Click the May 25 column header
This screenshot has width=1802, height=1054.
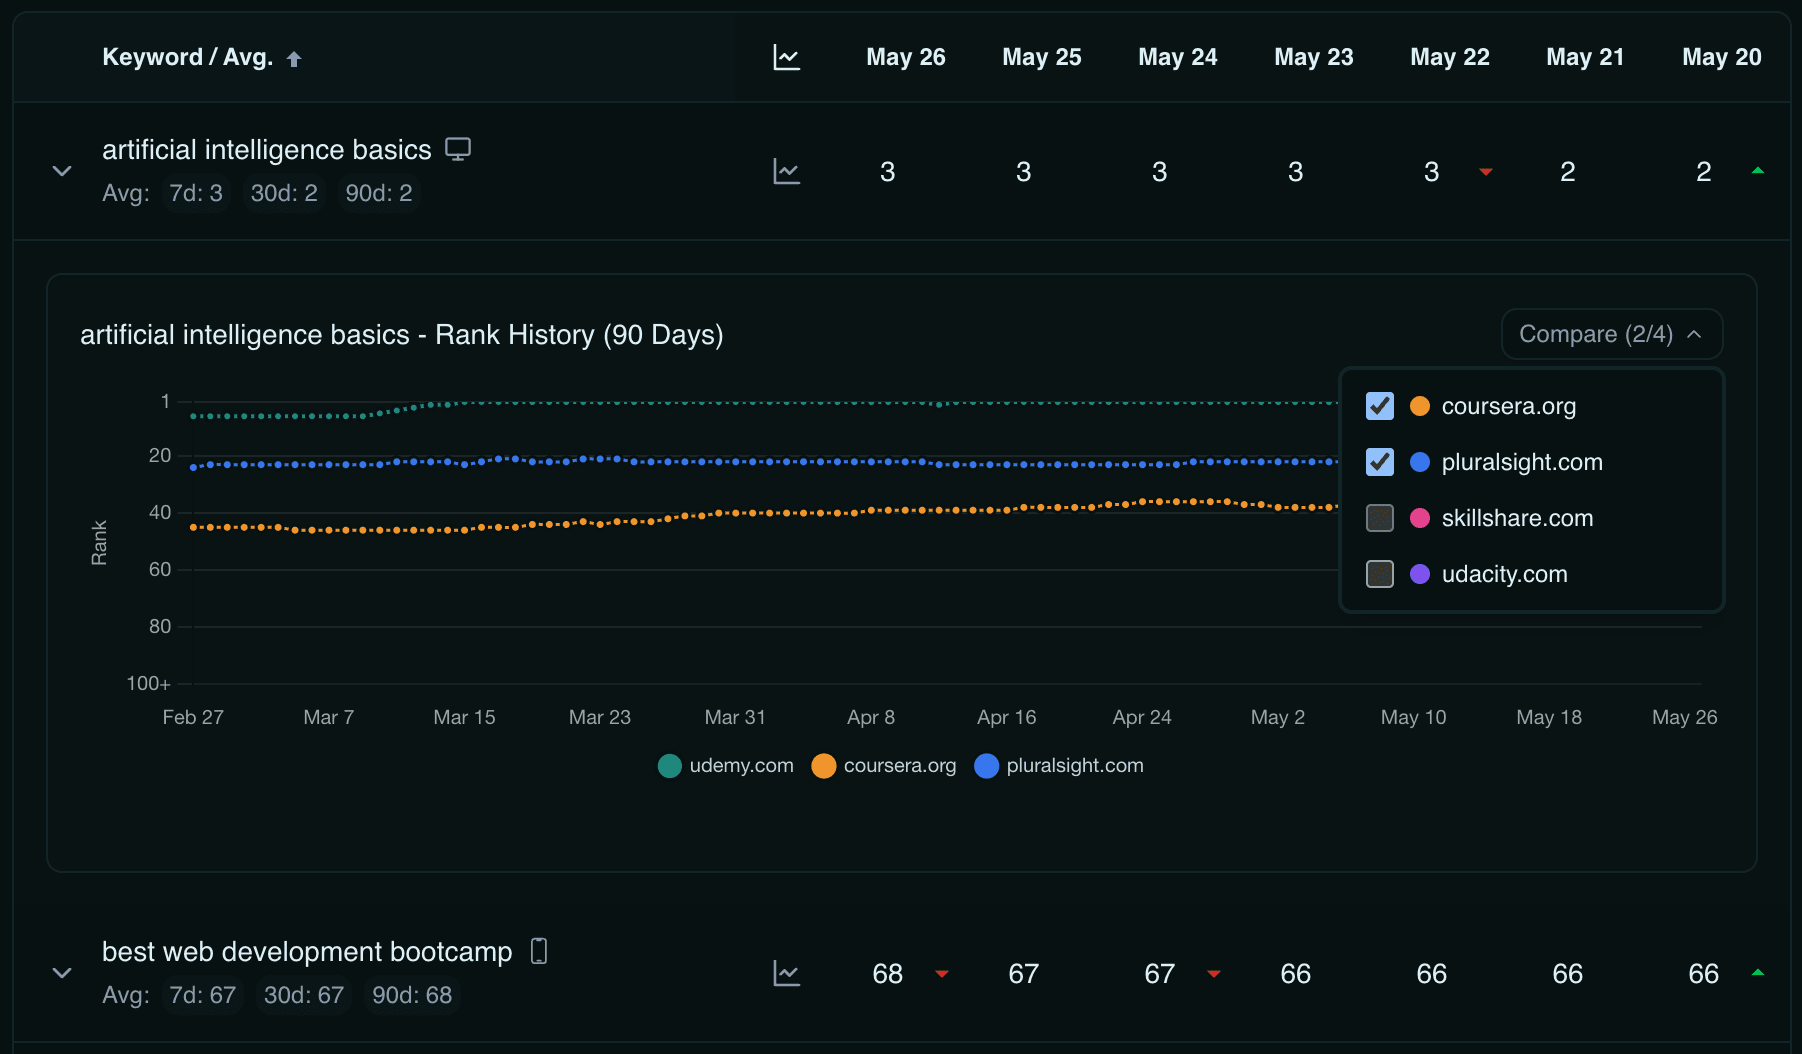pyautogui.click(x=1042, y=57)
